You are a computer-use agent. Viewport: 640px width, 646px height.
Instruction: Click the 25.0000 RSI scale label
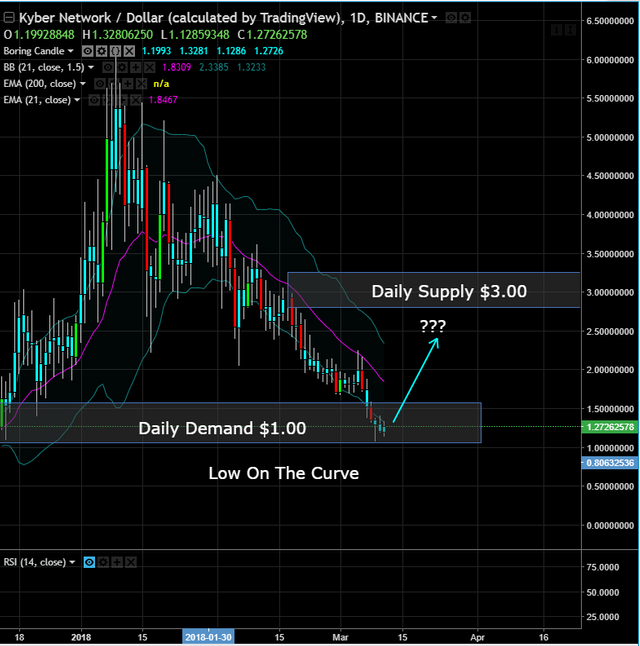[602, 617]
